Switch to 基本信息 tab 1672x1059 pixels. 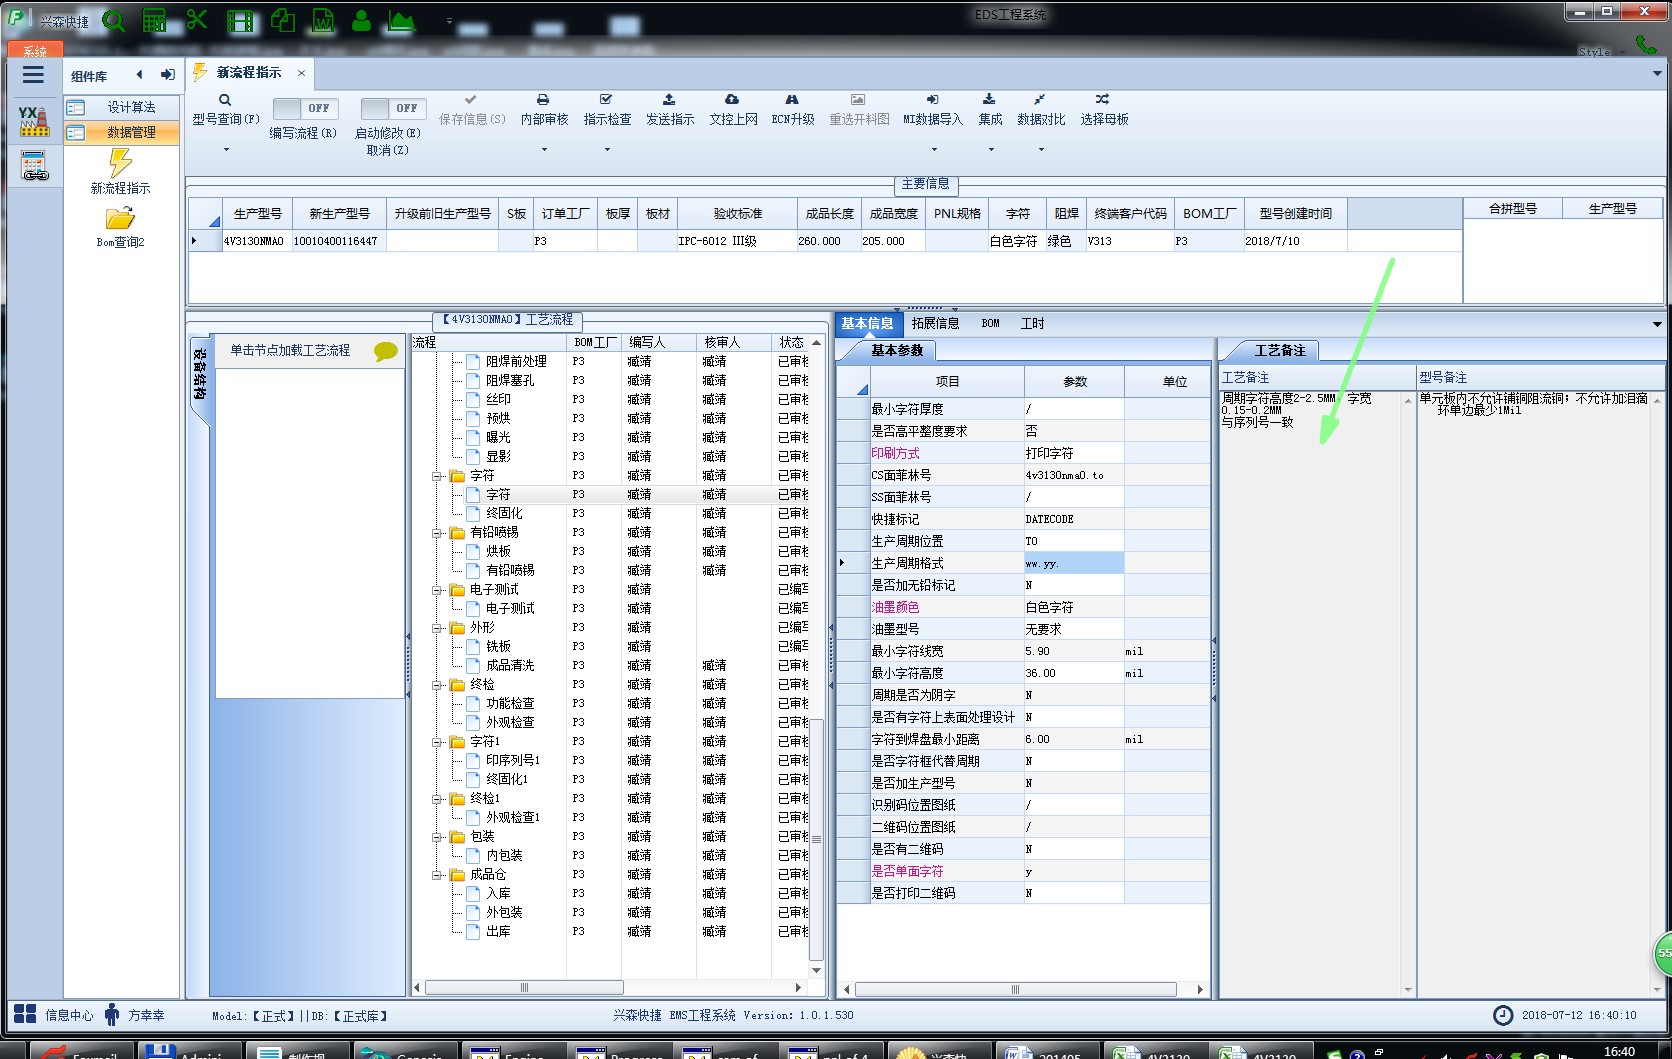[x=867, y=323]
